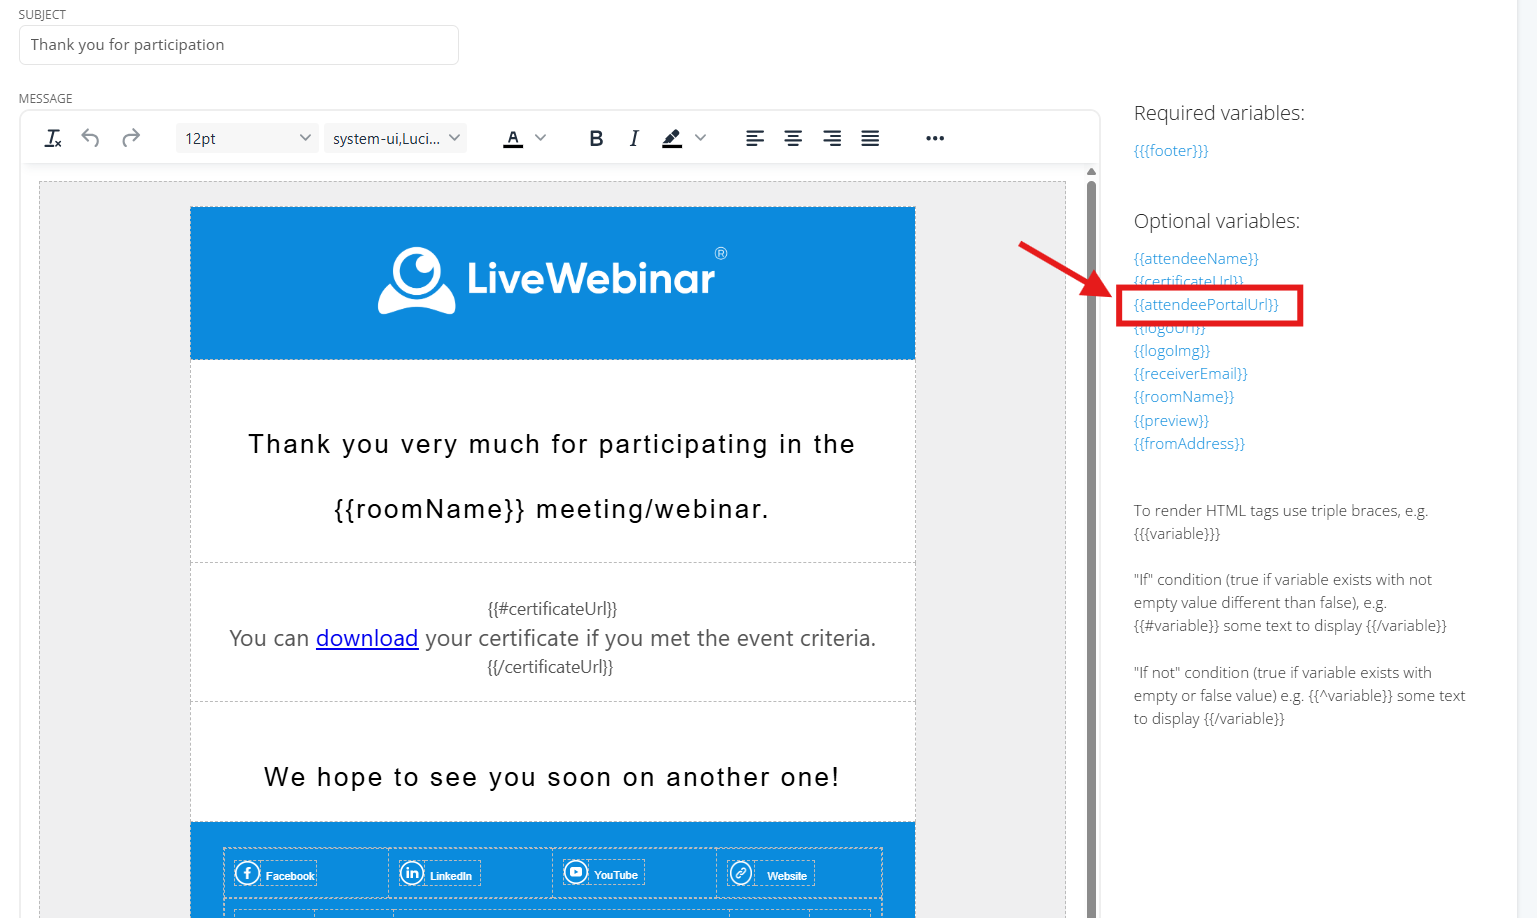1537x918 pixels.
Task: Redo the last edit
Action: [x=131, y=138]
